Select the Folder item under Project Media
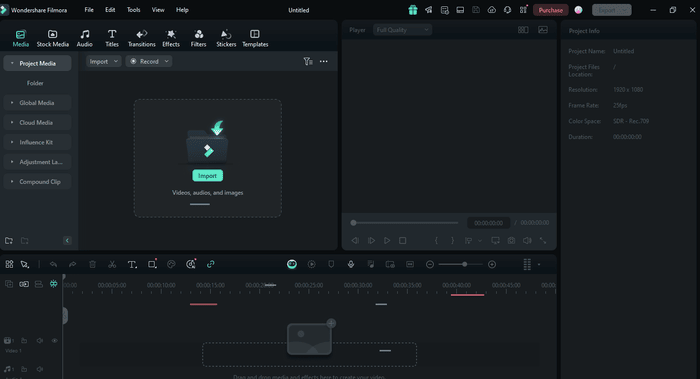 35,83
